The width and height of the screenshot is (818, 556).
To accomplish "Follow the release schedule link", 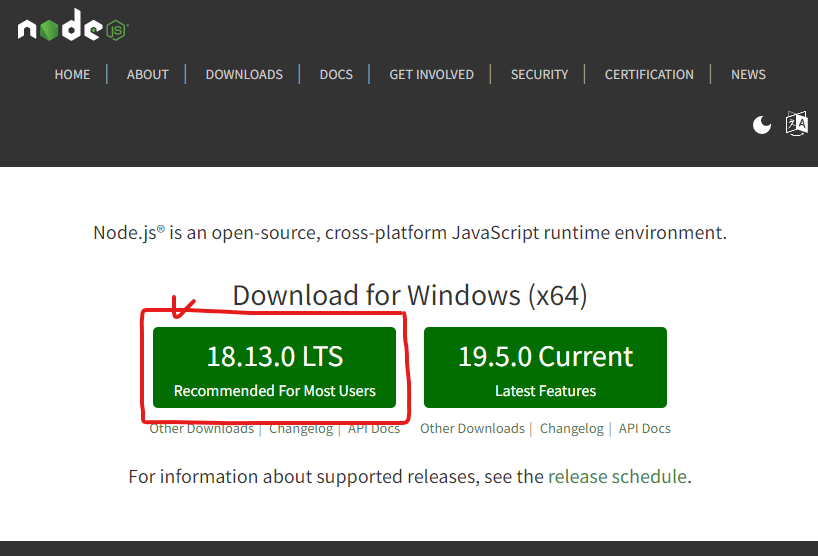I will point(617,477).
